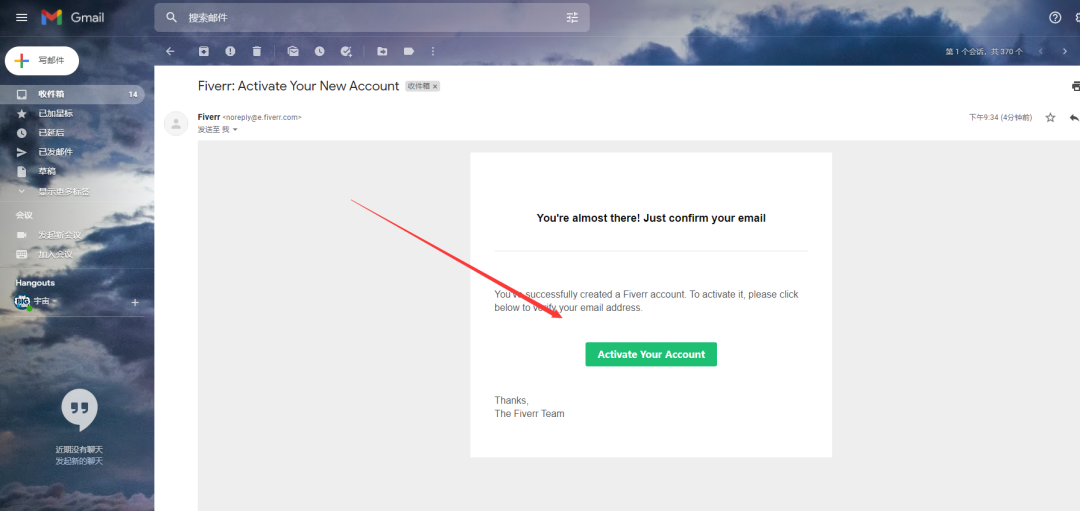Open search options filter in search bar

572,18
